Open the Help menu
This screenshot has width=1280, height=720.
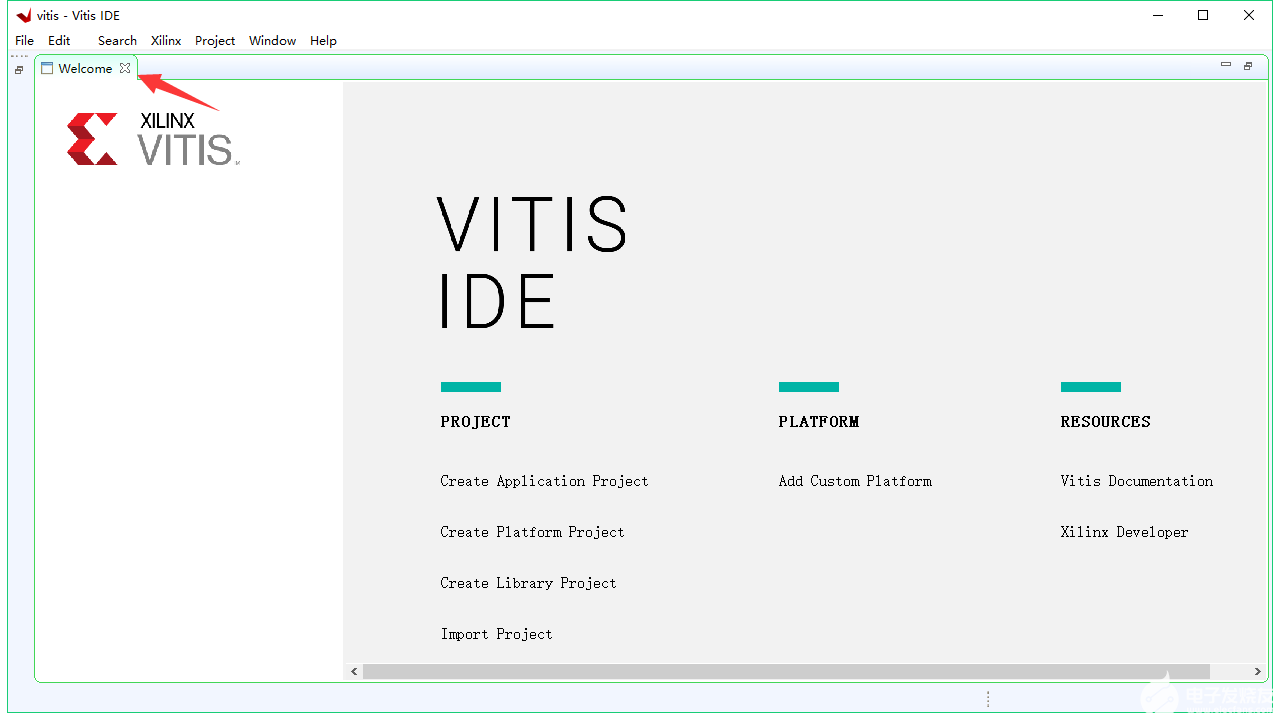click(x=323, y=41)
